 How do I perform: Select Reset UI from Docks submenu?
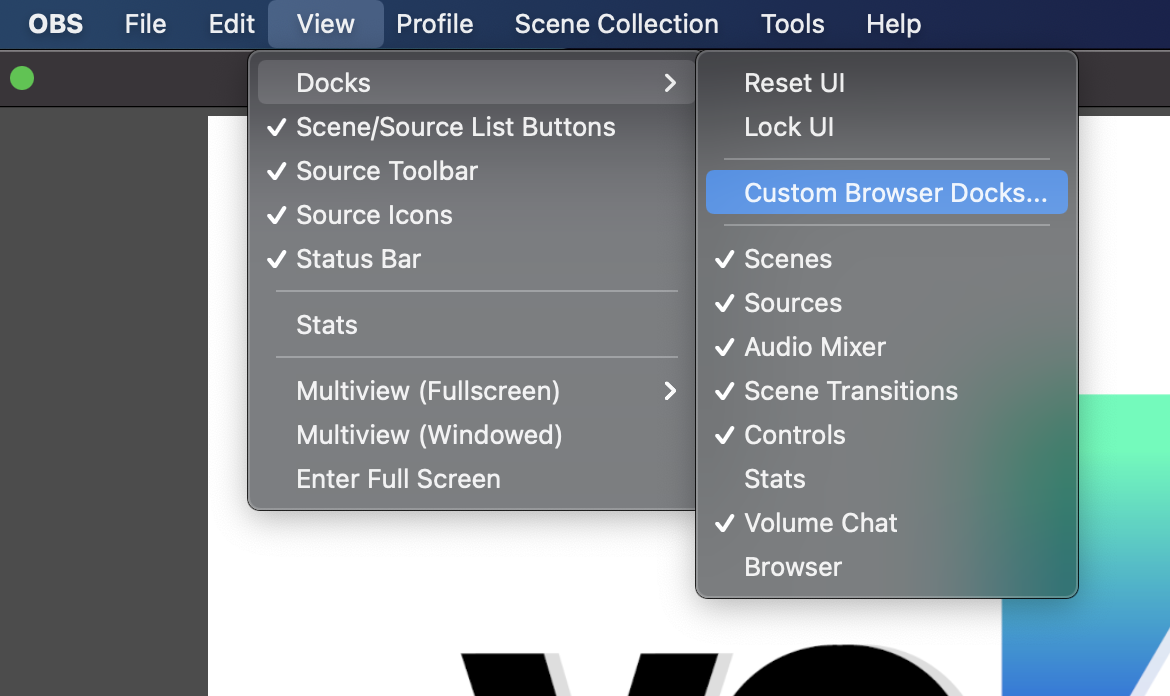pyautogui.click(x=794, y=83)
